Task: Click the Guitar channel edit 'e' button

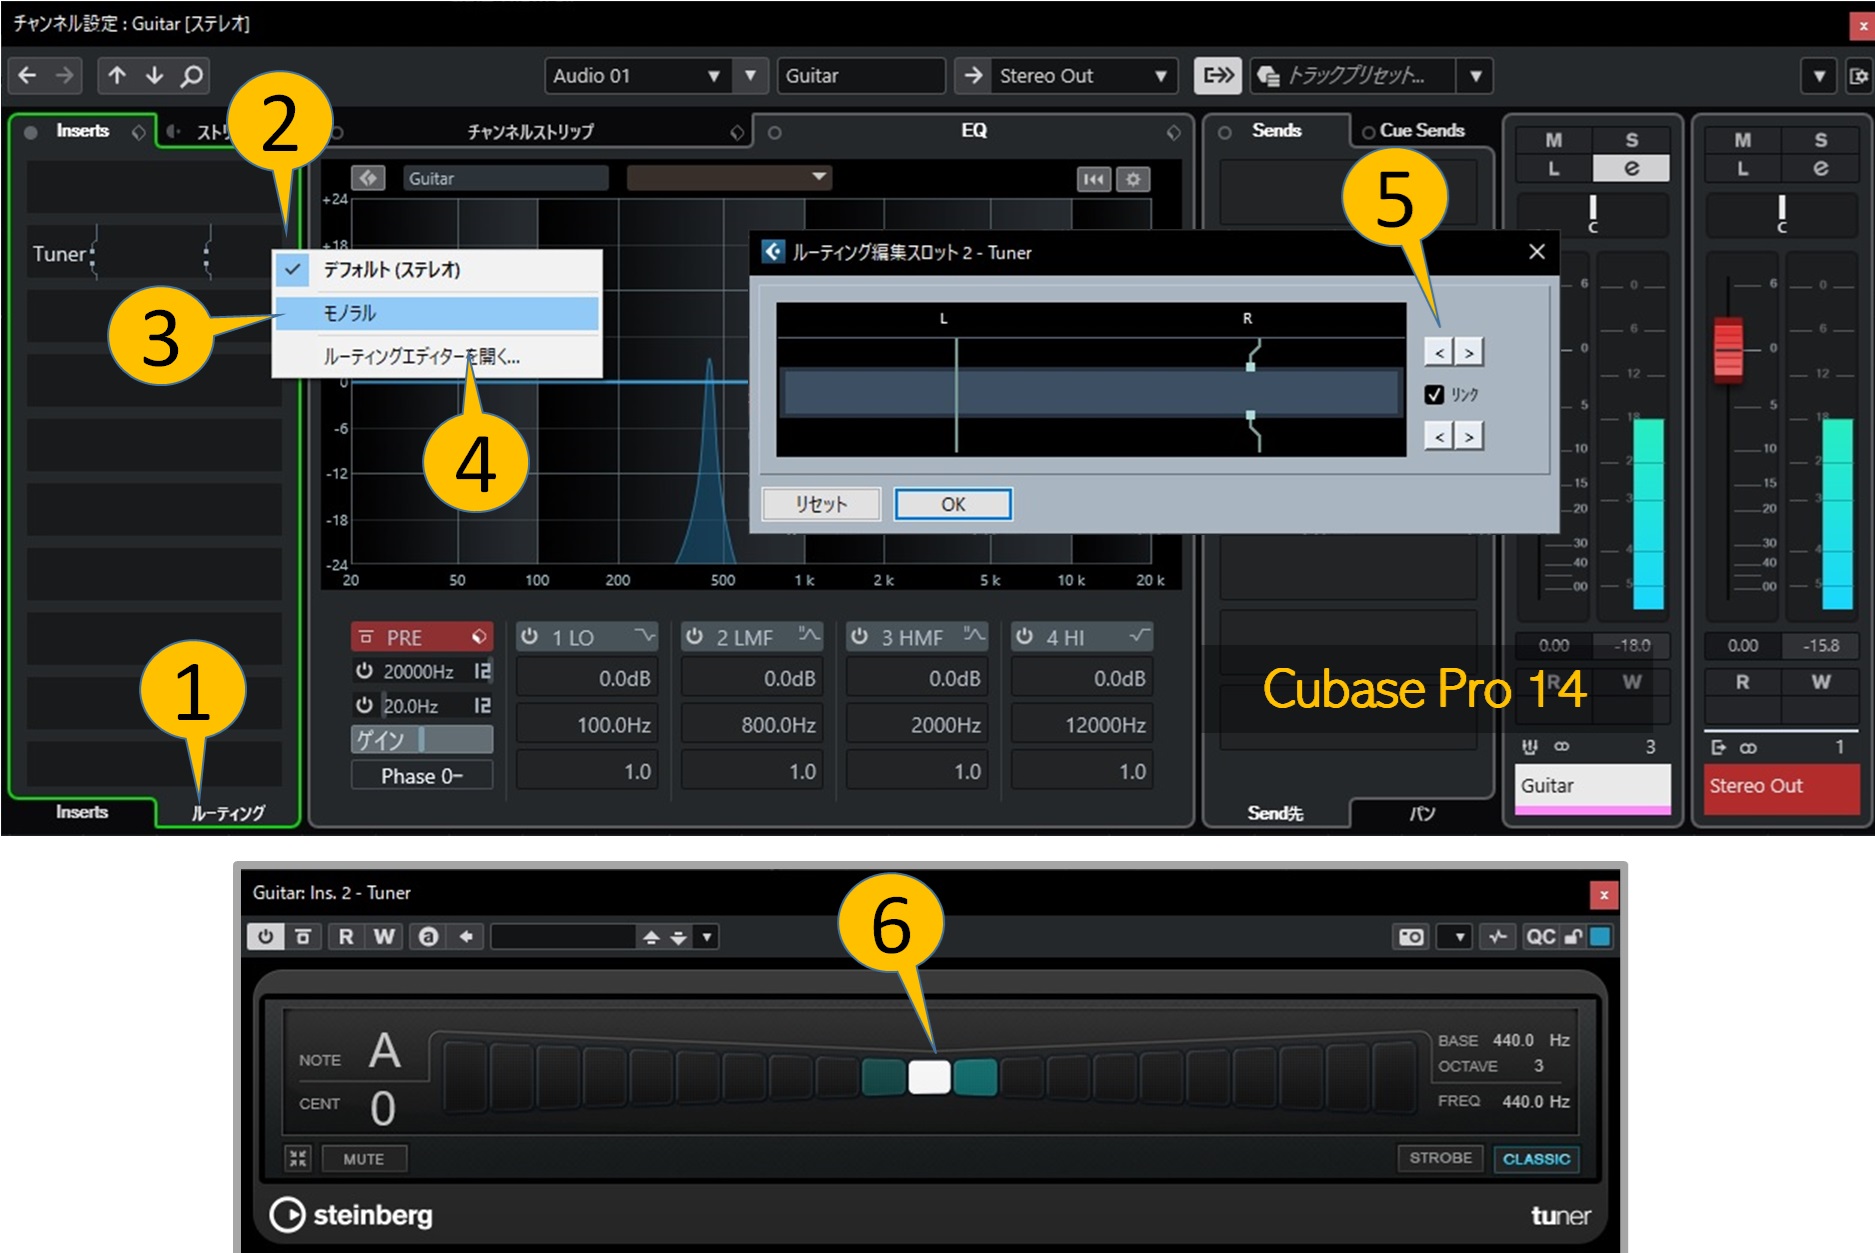Action: [1631, 168]
